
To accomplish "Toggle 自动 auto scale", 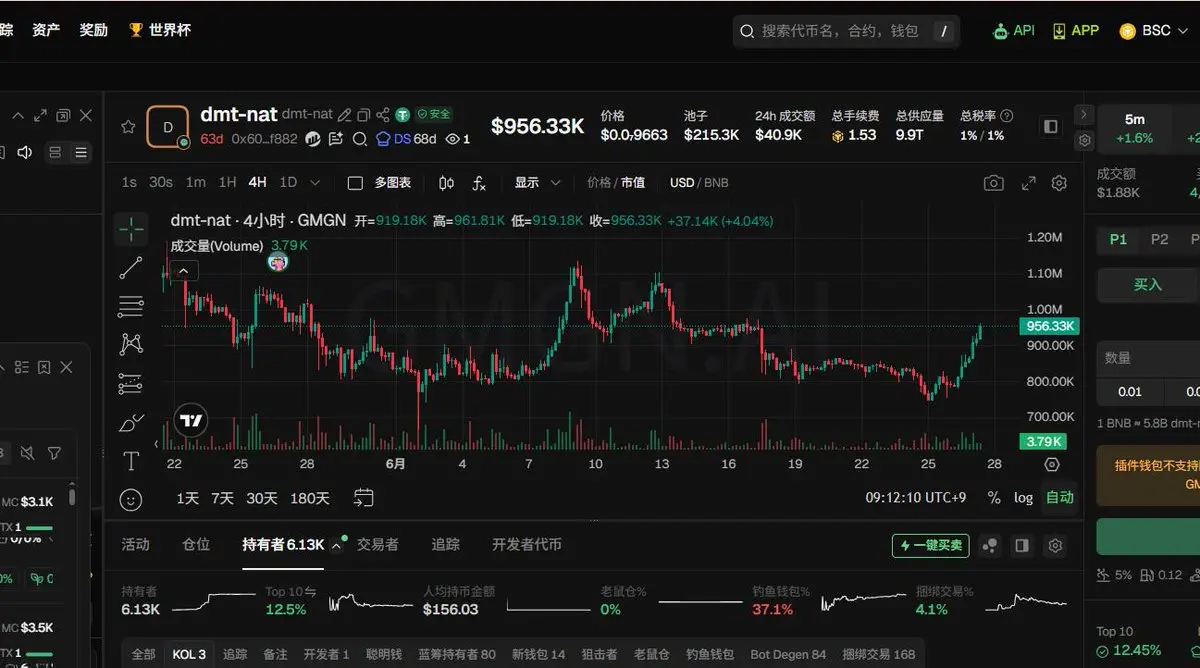I will (x=1060, y=497).
